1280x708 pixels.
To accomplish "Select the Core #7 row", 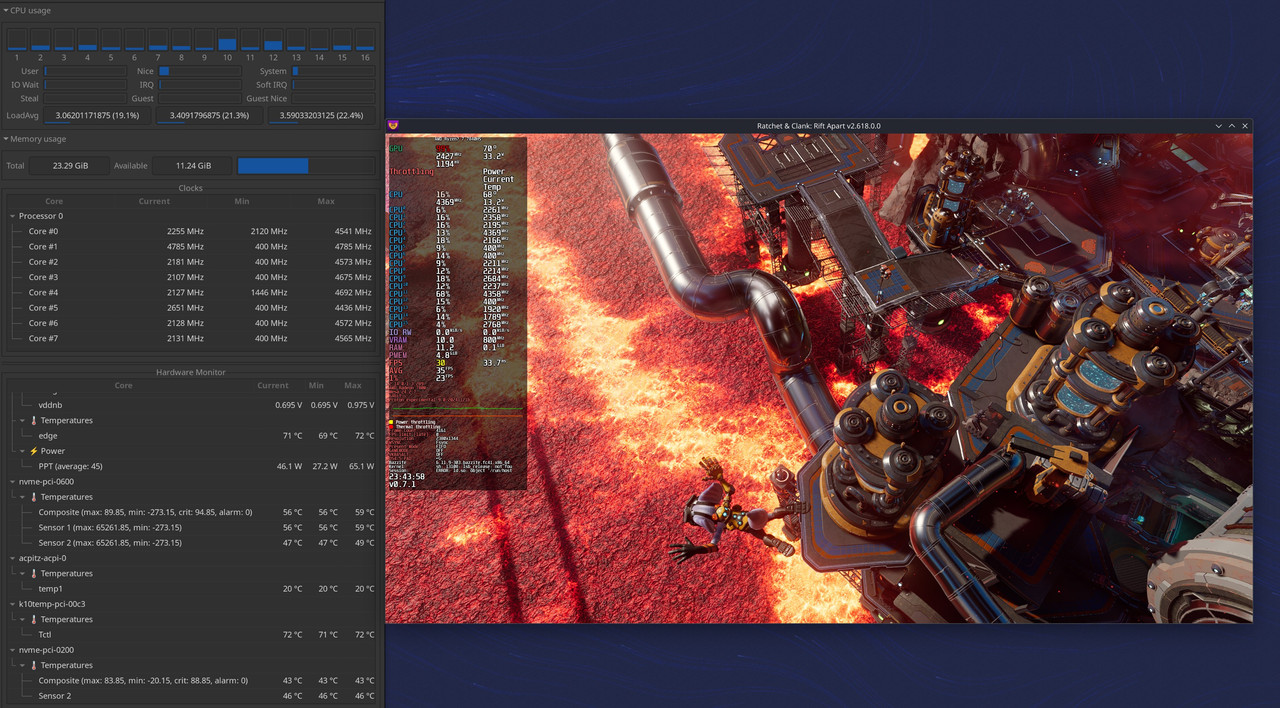I will (192, 339).
